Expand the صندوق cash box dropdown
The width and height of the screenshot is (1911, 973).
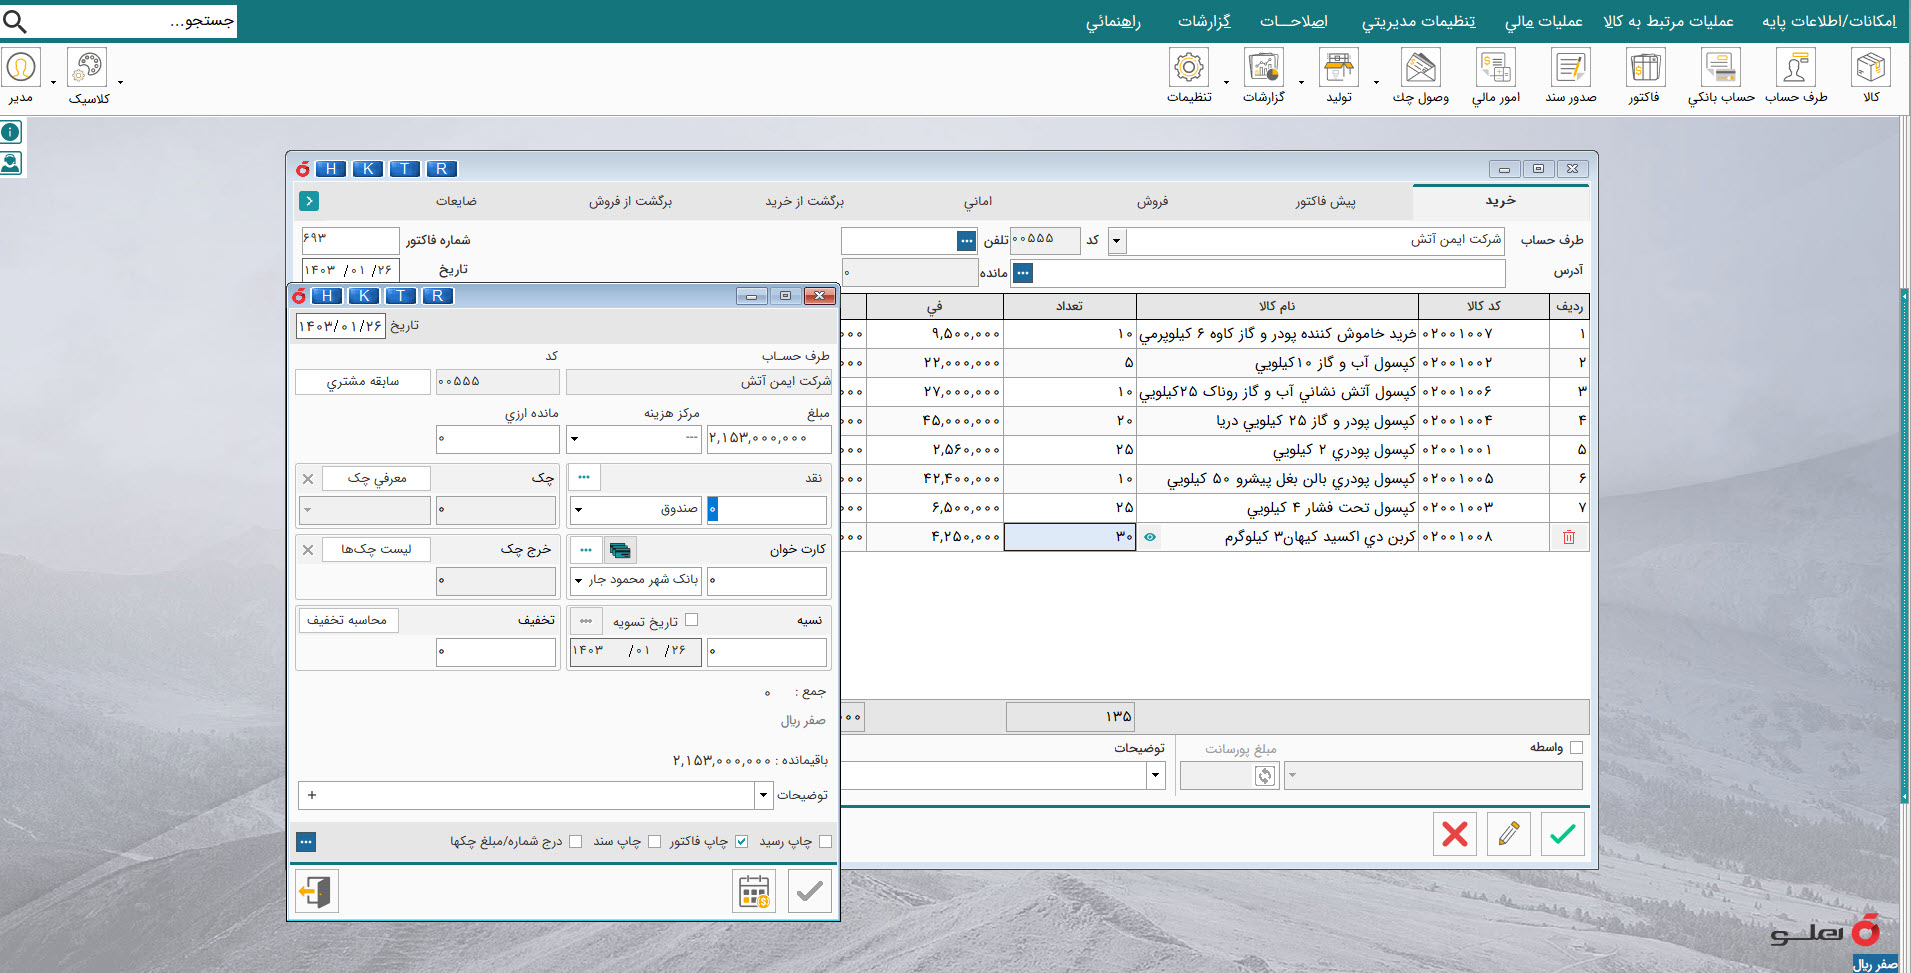coord(578,510)
